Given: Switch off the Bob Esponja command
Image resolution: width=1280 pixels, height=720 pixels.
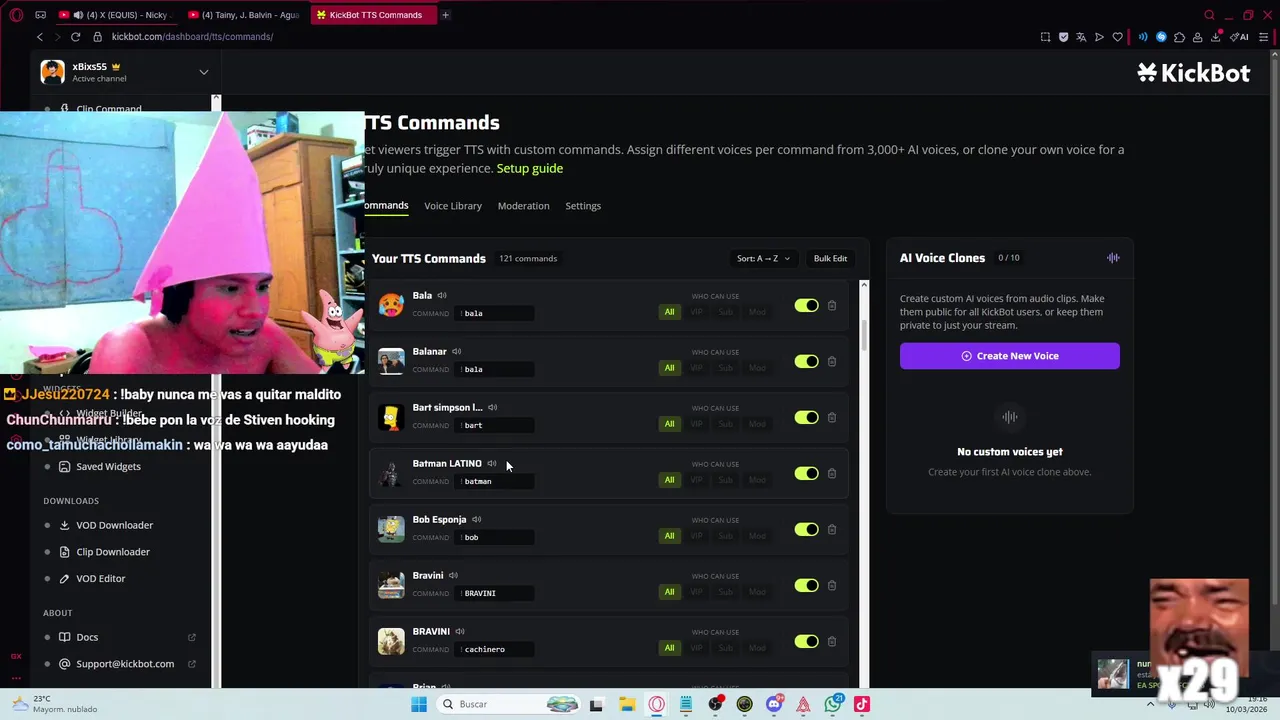Looking at the screenshot, I should click(806, 529).
